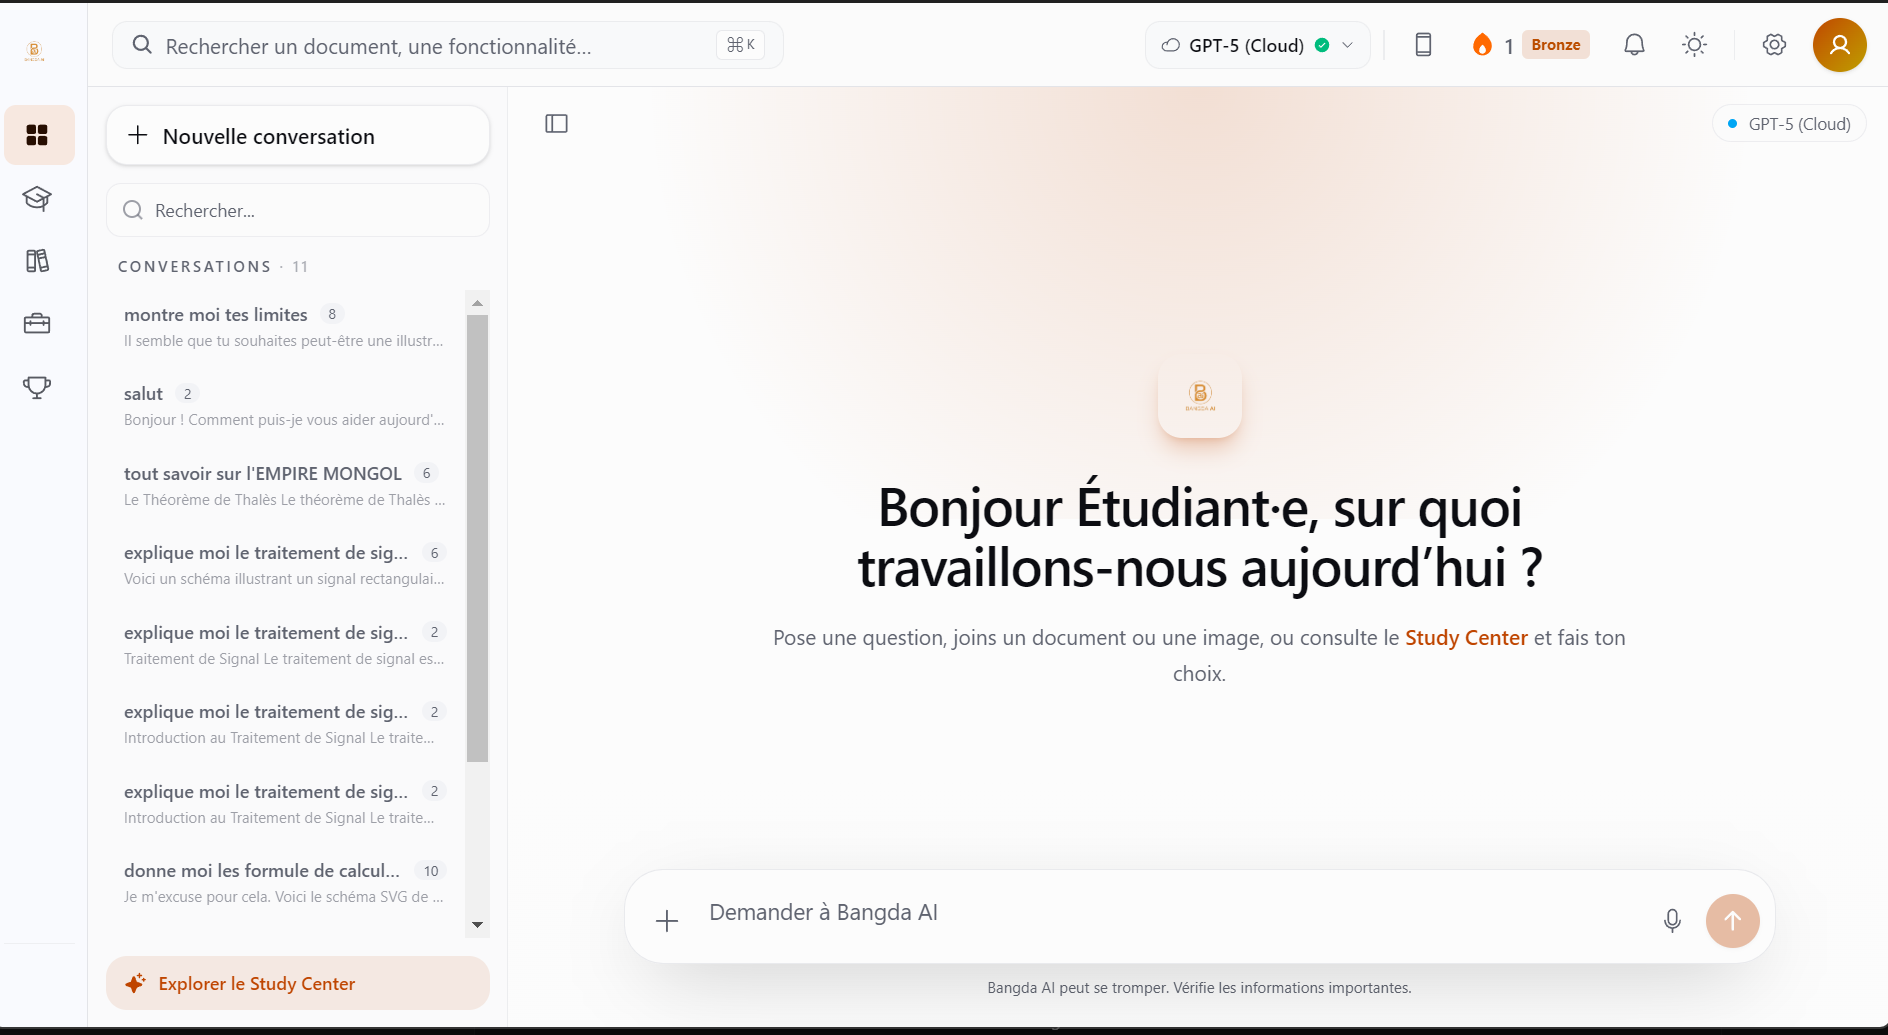The height and width of the screenshot is (1035, 1888).
Task: Click Explorer le Study Center button
Action: click(x=298, y=983)
